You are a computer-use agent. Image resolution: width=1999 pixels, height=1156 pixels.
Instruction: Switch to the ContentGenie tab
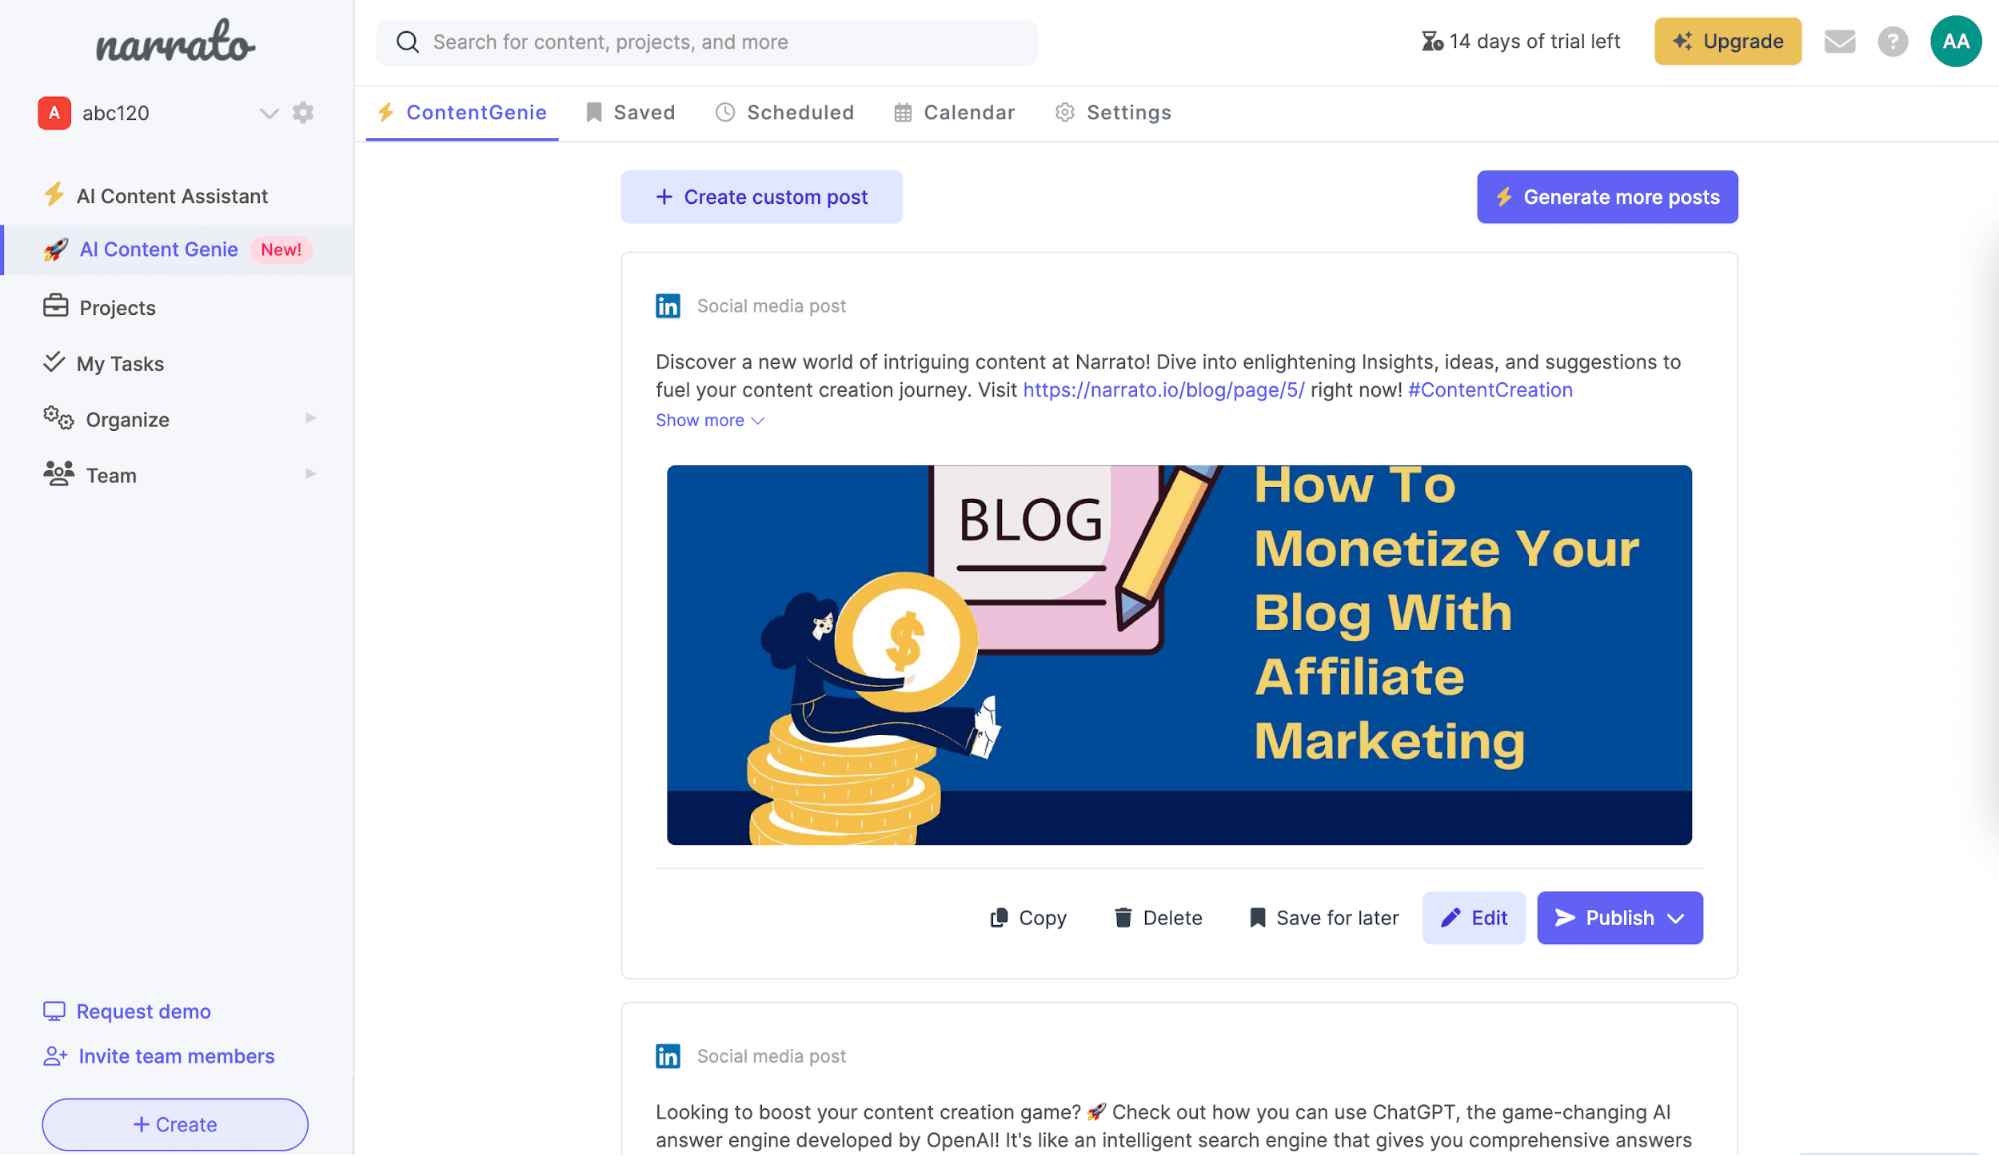coord(462,113)
